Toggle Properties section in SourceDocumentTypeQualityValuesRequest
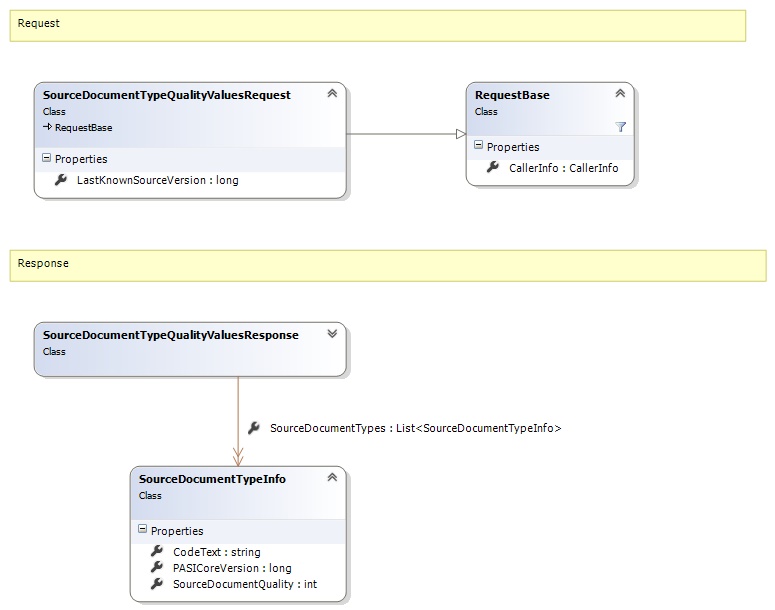The width and height of the screenshot is (775, 610). pyautogui.click(x=46, y=159)
